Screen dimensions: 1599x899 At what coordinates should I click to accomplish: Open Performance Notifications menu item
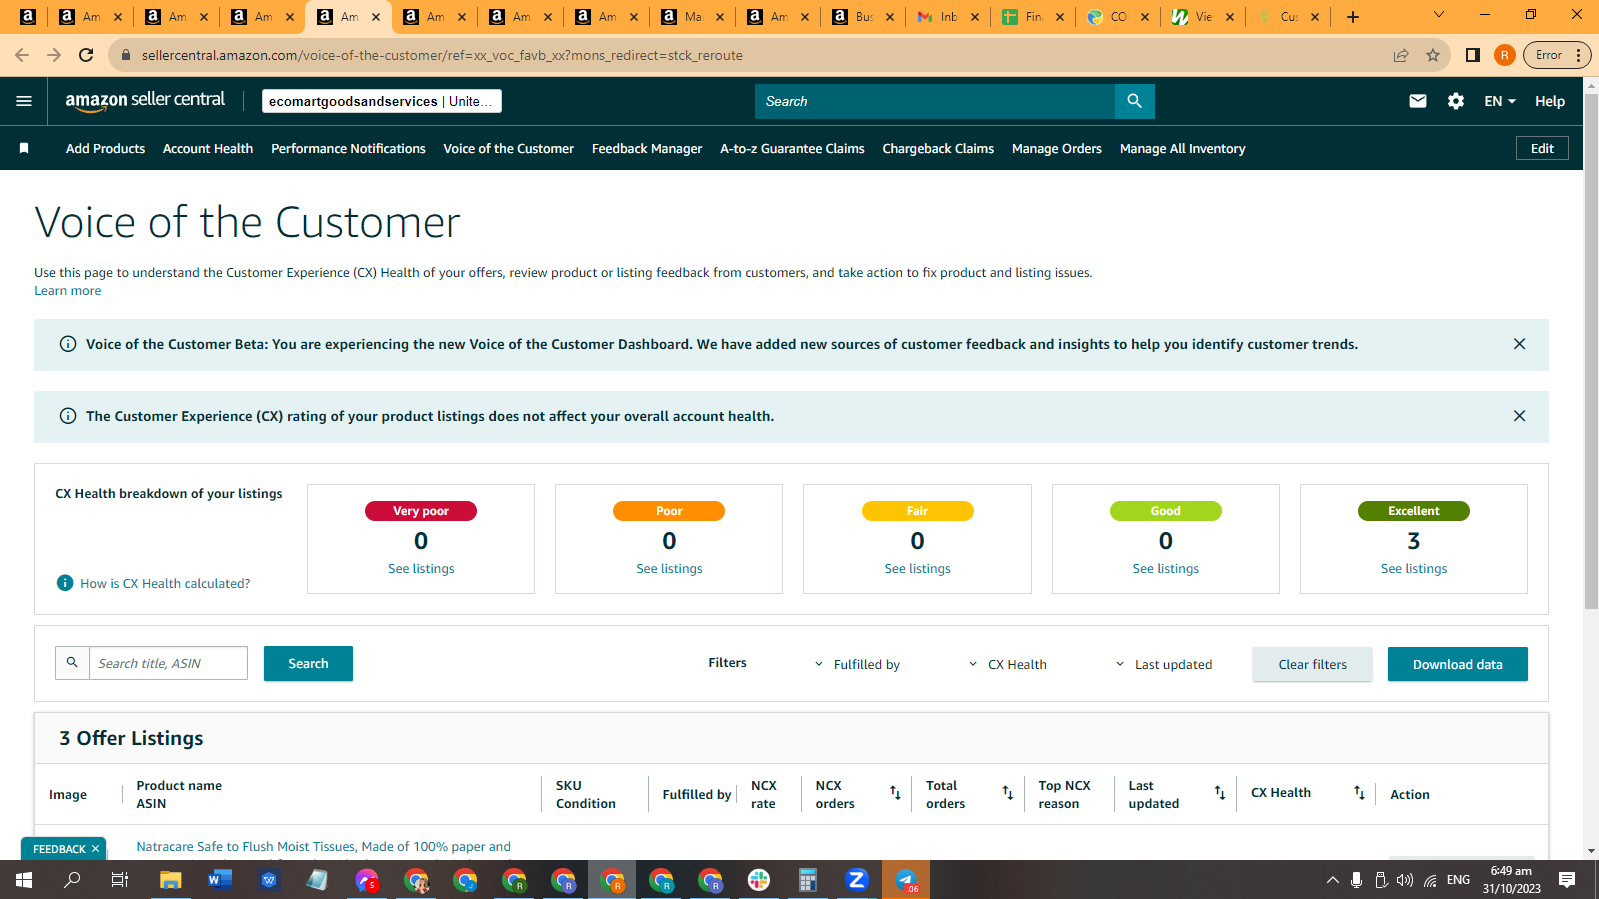pos(348,148)
